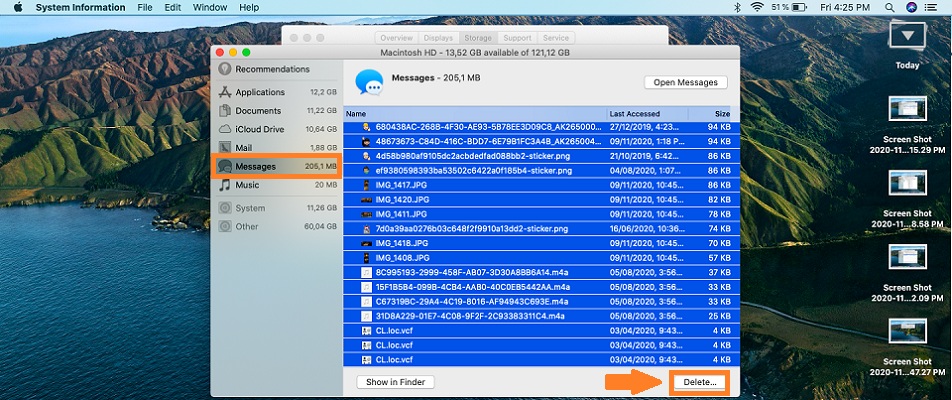Sort by Last Accessed column header
Image resolution: width=952 pixels, height=400 pixels.
(x=647, y=114)
